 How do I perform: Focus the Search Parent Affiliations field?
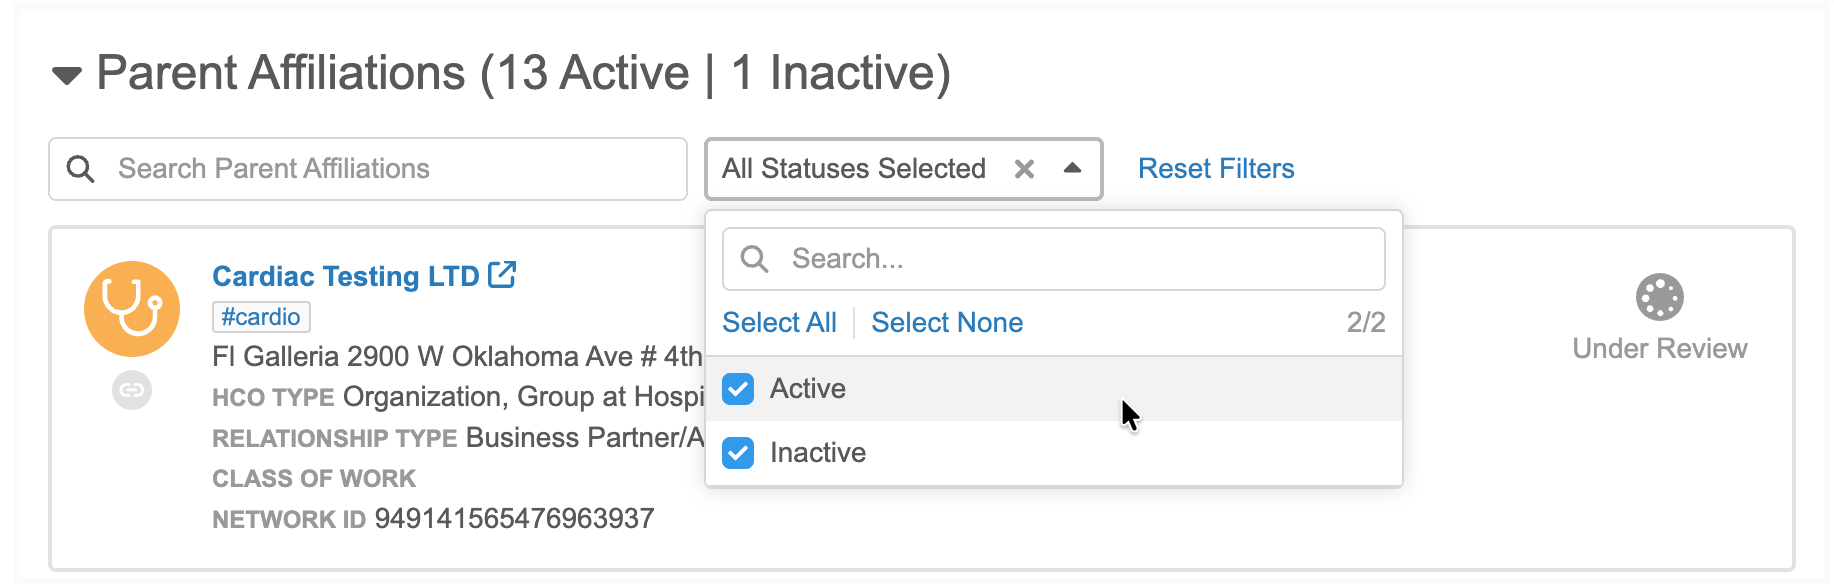[368, 169]
